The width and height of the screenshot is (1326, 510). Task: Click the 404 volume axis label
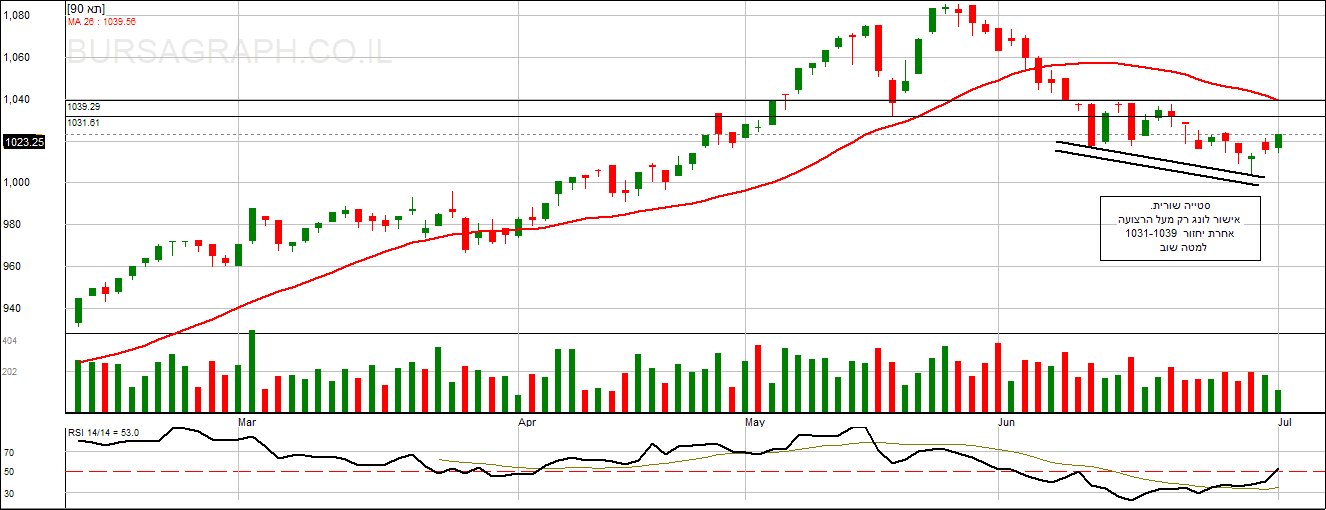(x=11, y=342)
